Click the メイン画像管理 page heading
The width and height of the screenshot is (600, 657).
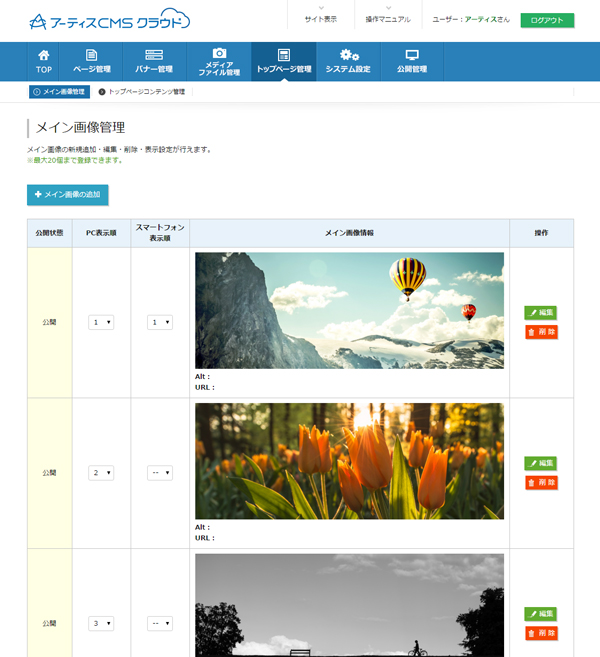pos(80,127)
